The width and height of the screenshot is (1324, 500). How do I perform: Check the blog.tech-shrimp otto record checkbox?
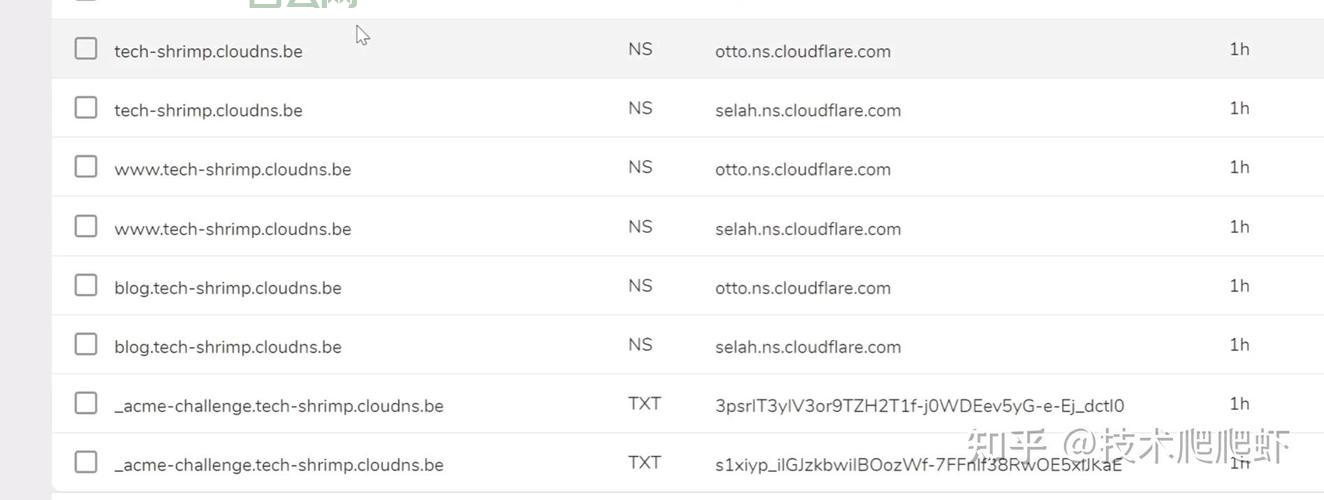coord(86,285)
